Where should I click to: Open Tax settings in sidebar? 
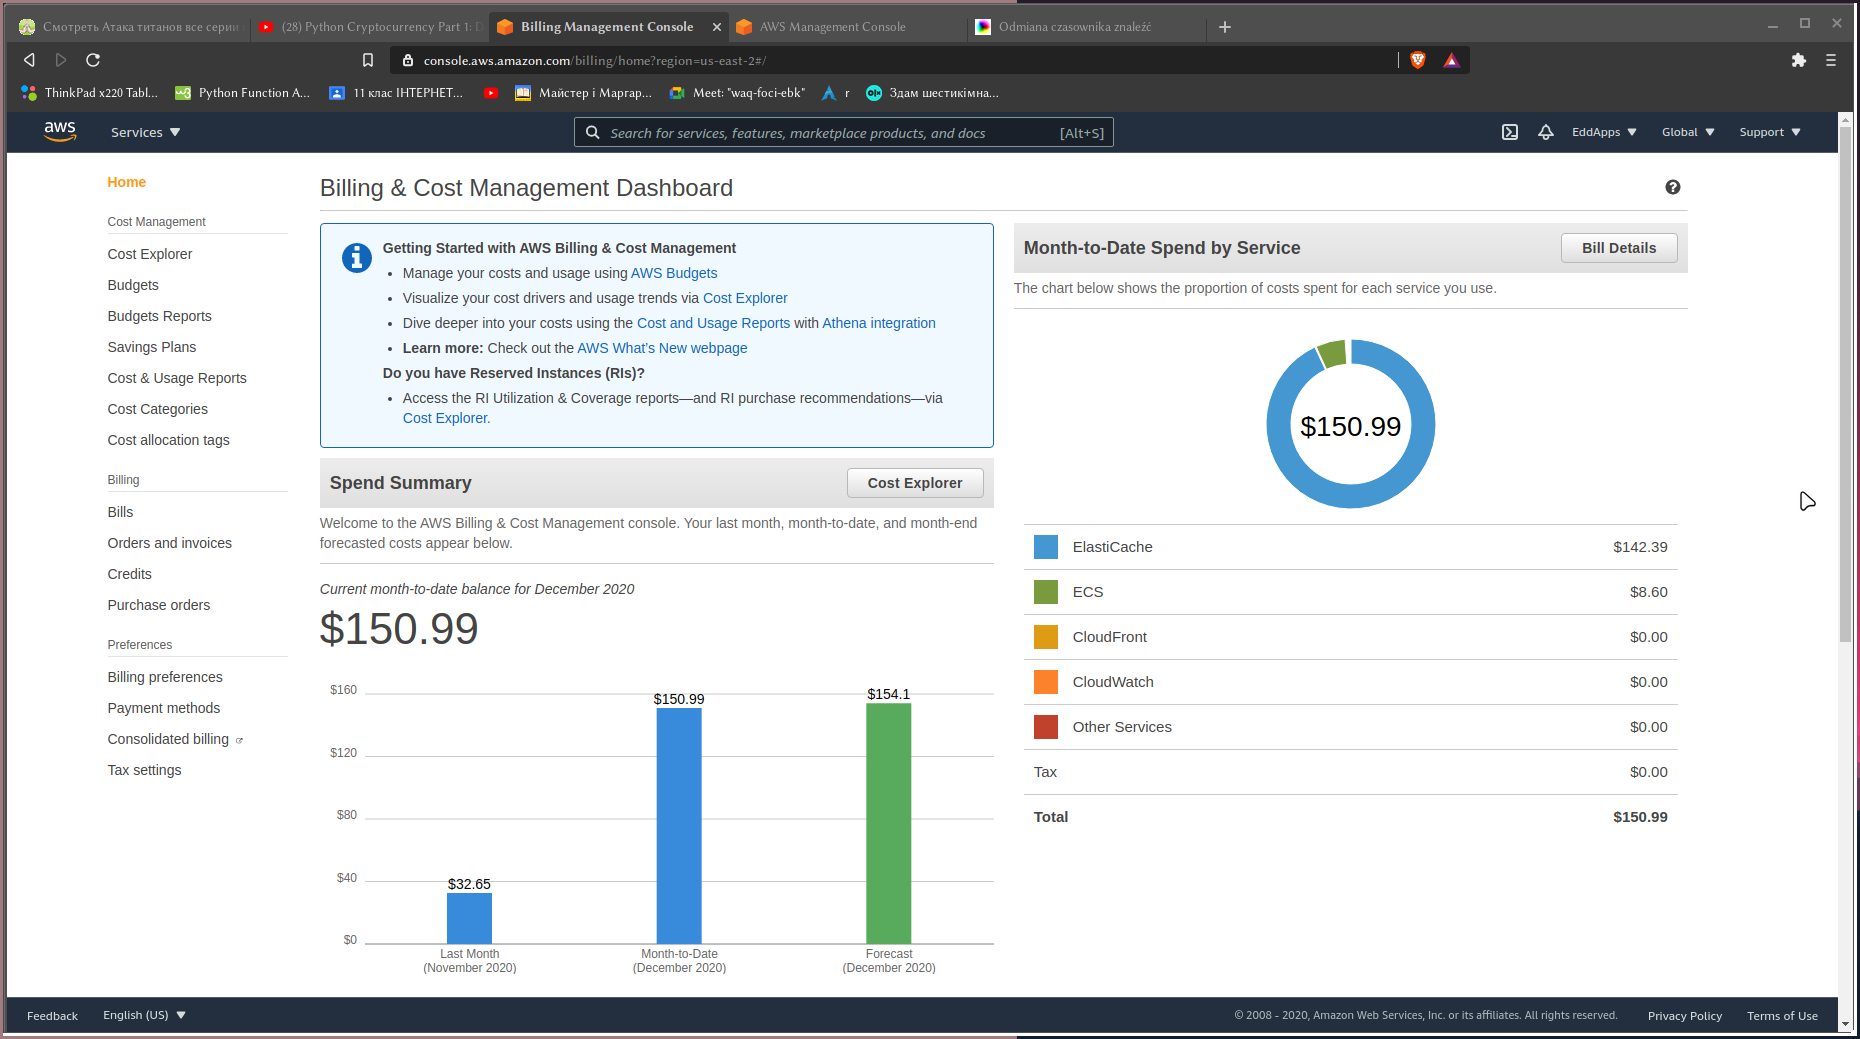point(144,770)
